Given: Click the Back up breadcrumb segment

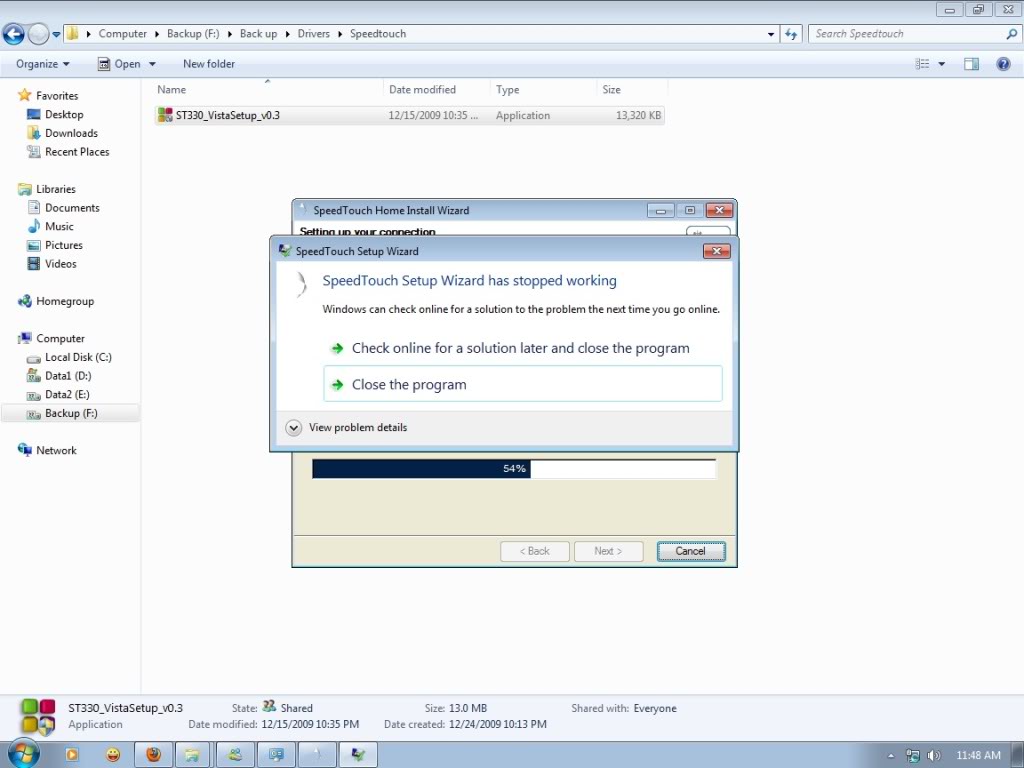Looking at the screenshot, I should (x=259, y=34).
